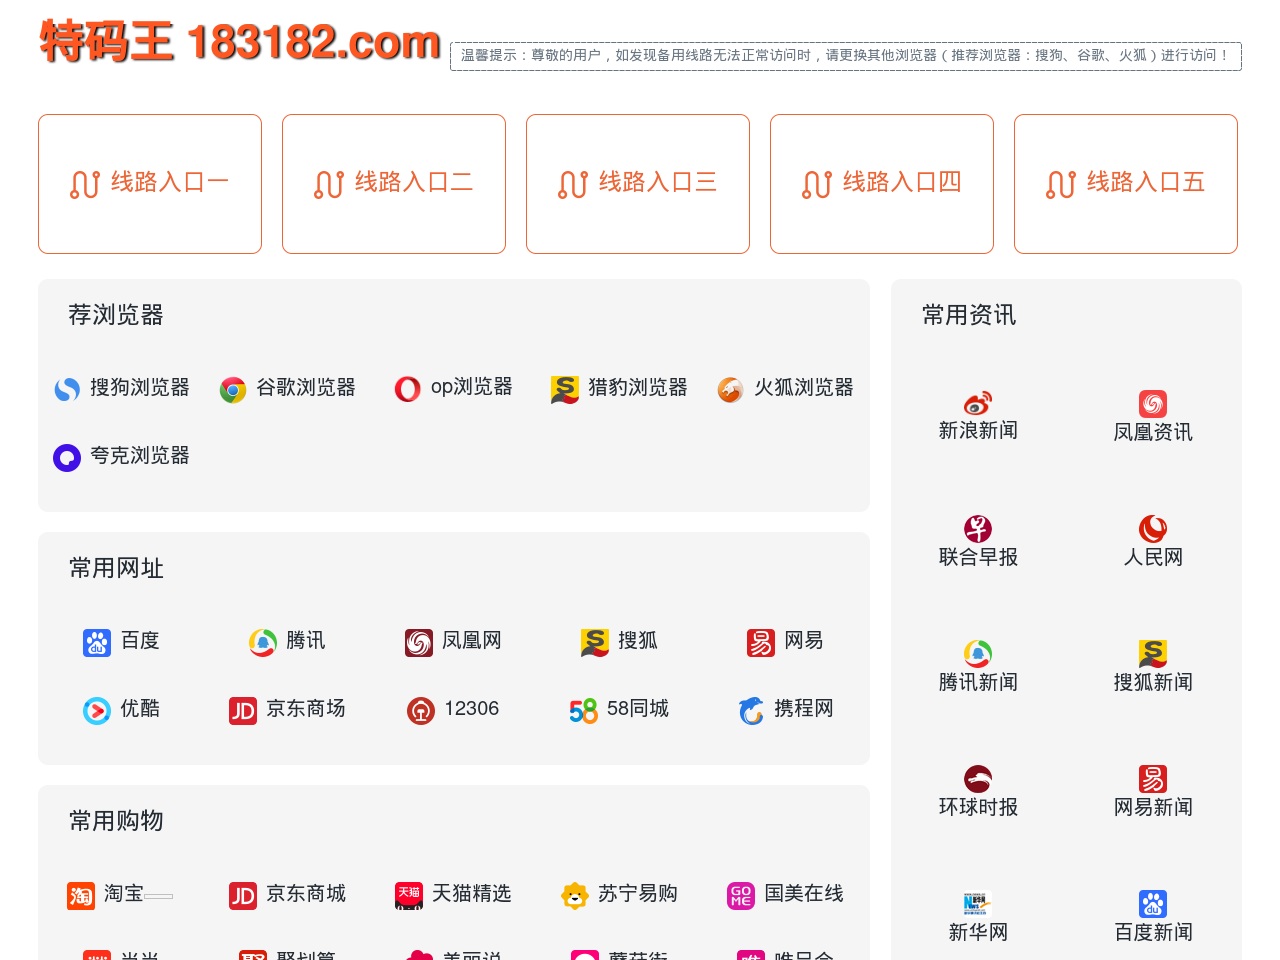Screen dimensions: 1280x960
Task: Click the 猎豹浏览器 icon
Action: coord(565,389)
